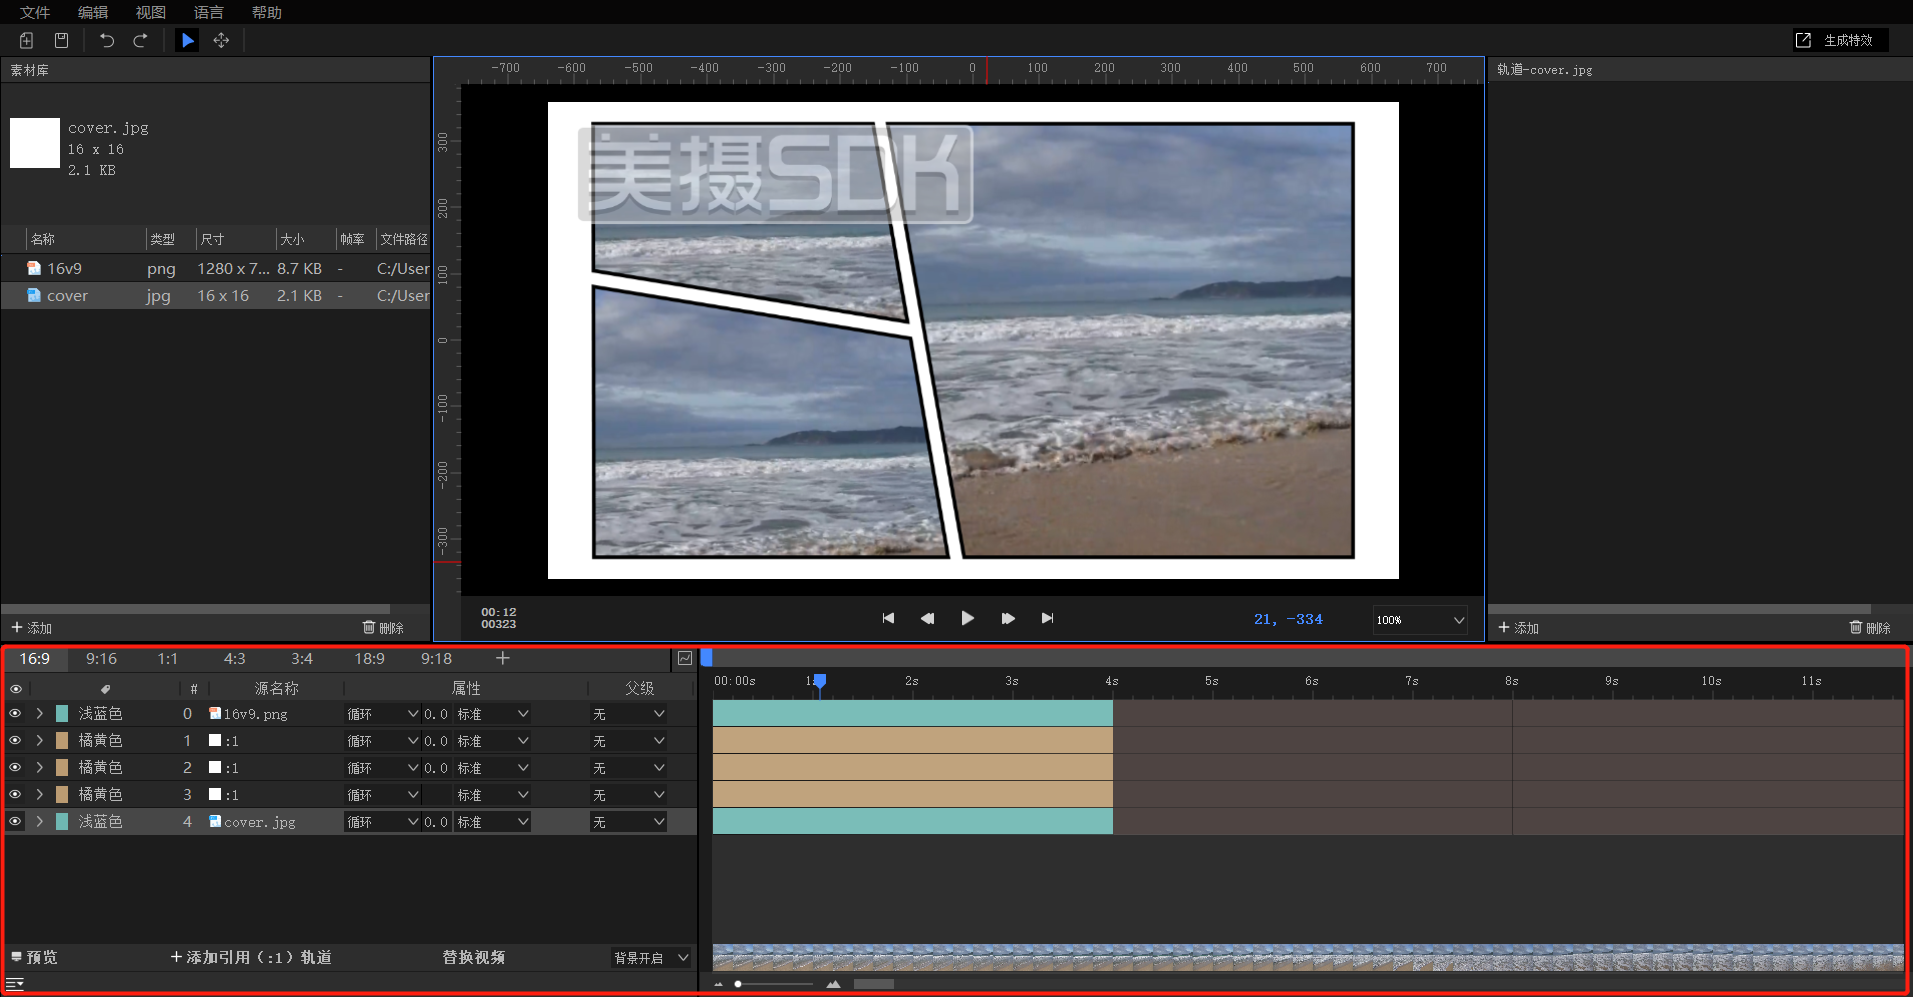
Task: Toggle visibility of the cover.jpg layer
Action: (15, 821)
